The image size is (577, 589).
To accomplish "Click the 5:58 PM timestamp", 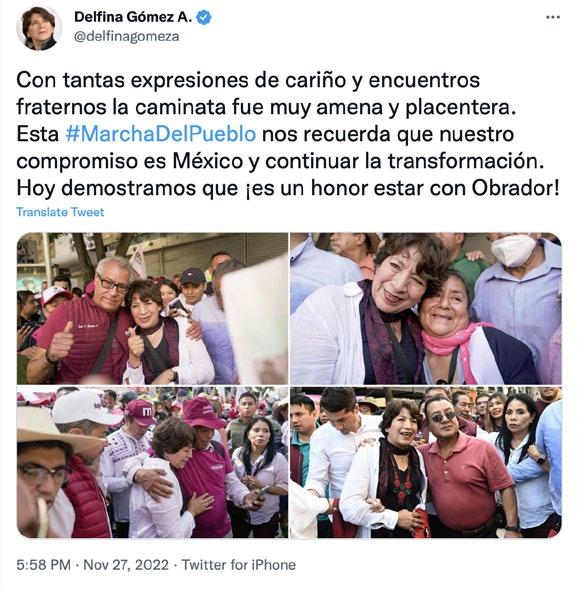I will pyautogui.click(x=44, y=565).
